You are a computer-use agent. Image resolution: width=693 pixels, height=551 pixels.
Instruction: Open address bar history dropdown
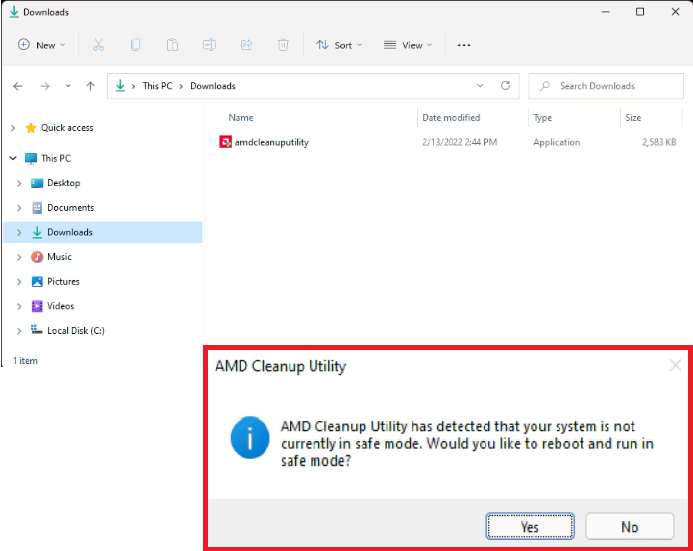(480, 86)
